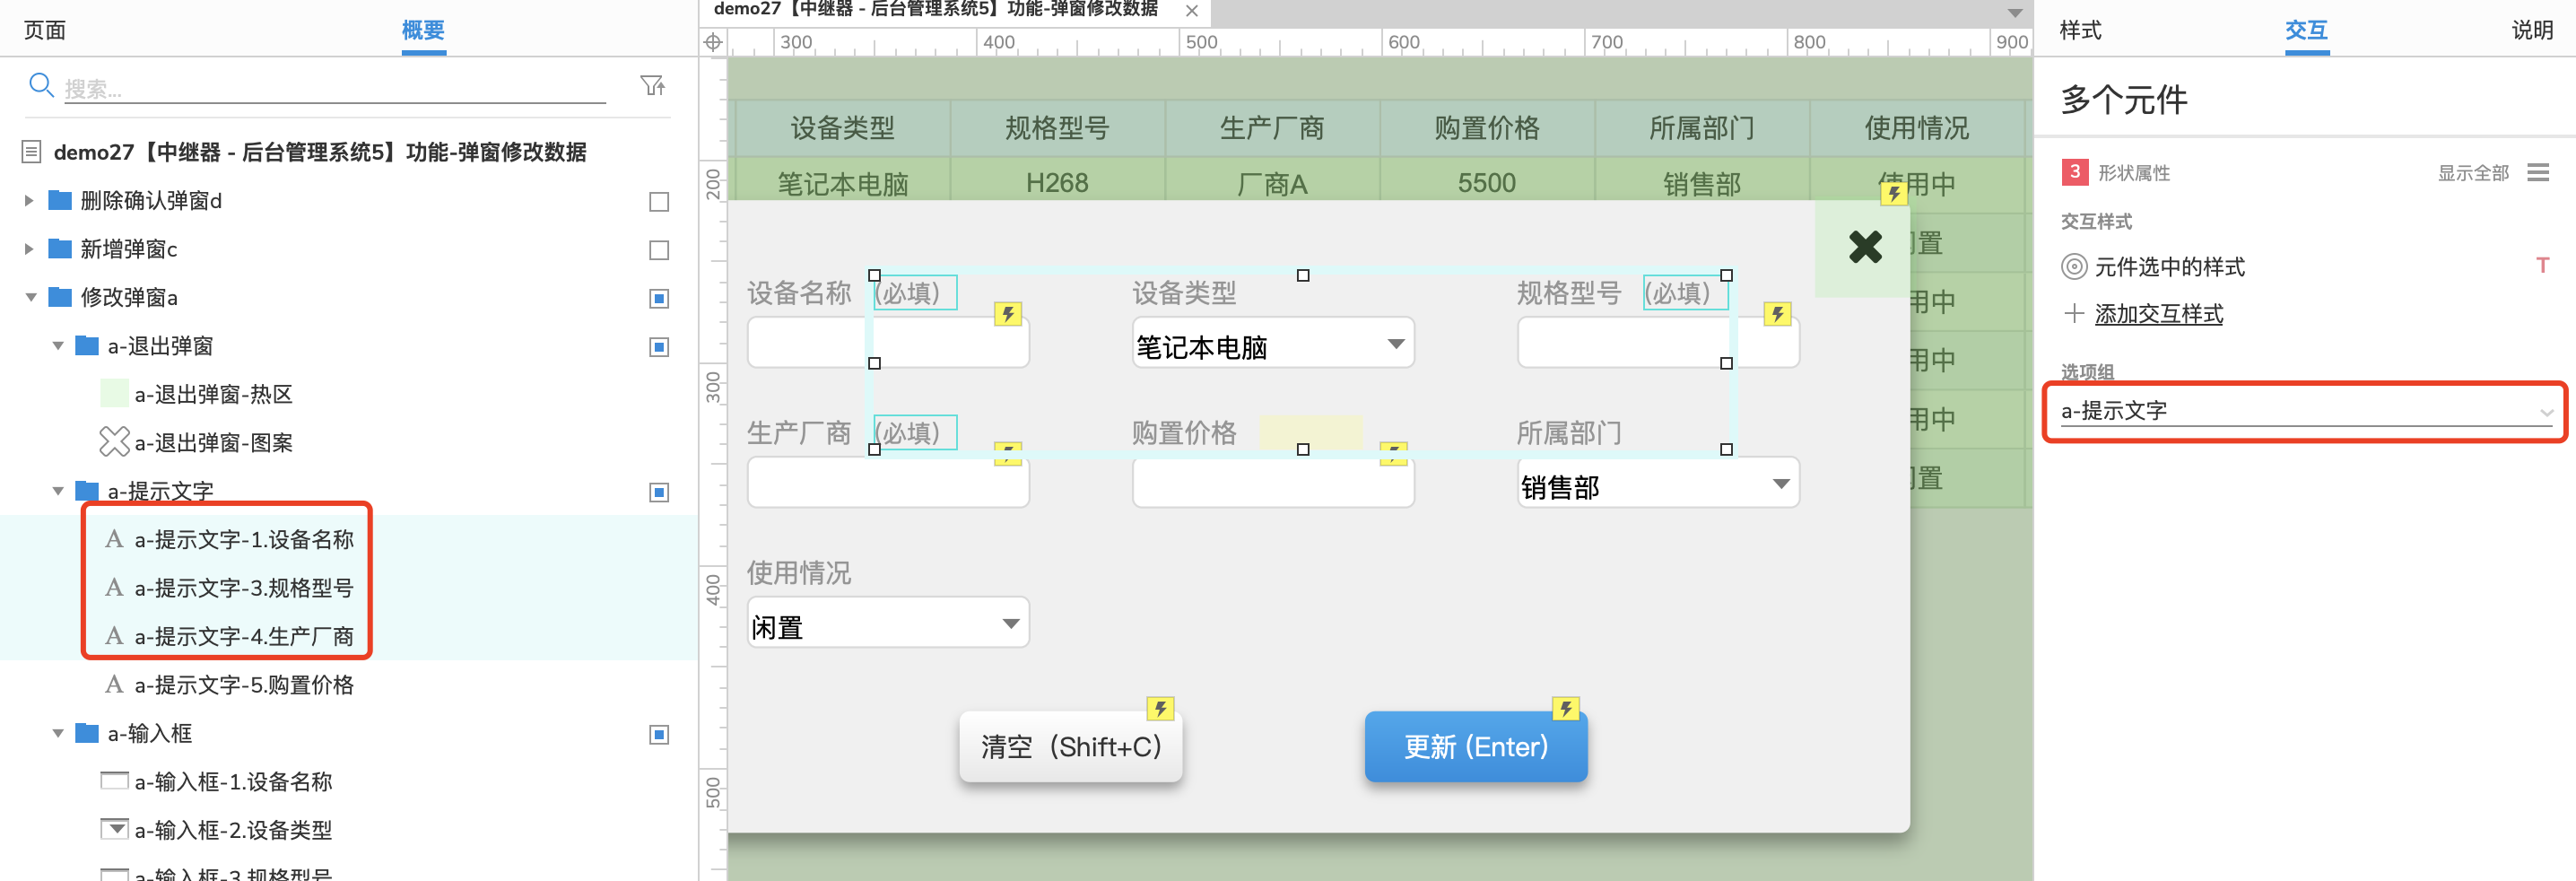Click the search magnifier icon in outline panel
The width and height of the screenshot is (2576, 881).
point(41,85)
